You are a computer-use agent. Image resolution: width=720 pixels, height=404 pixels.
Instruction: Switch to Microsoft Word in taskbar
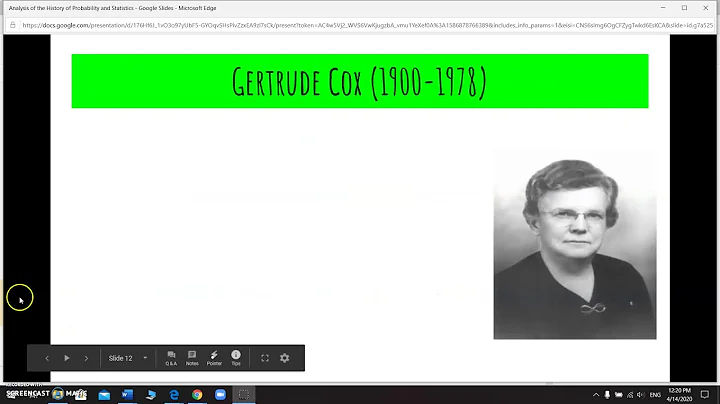coord(127,395)
